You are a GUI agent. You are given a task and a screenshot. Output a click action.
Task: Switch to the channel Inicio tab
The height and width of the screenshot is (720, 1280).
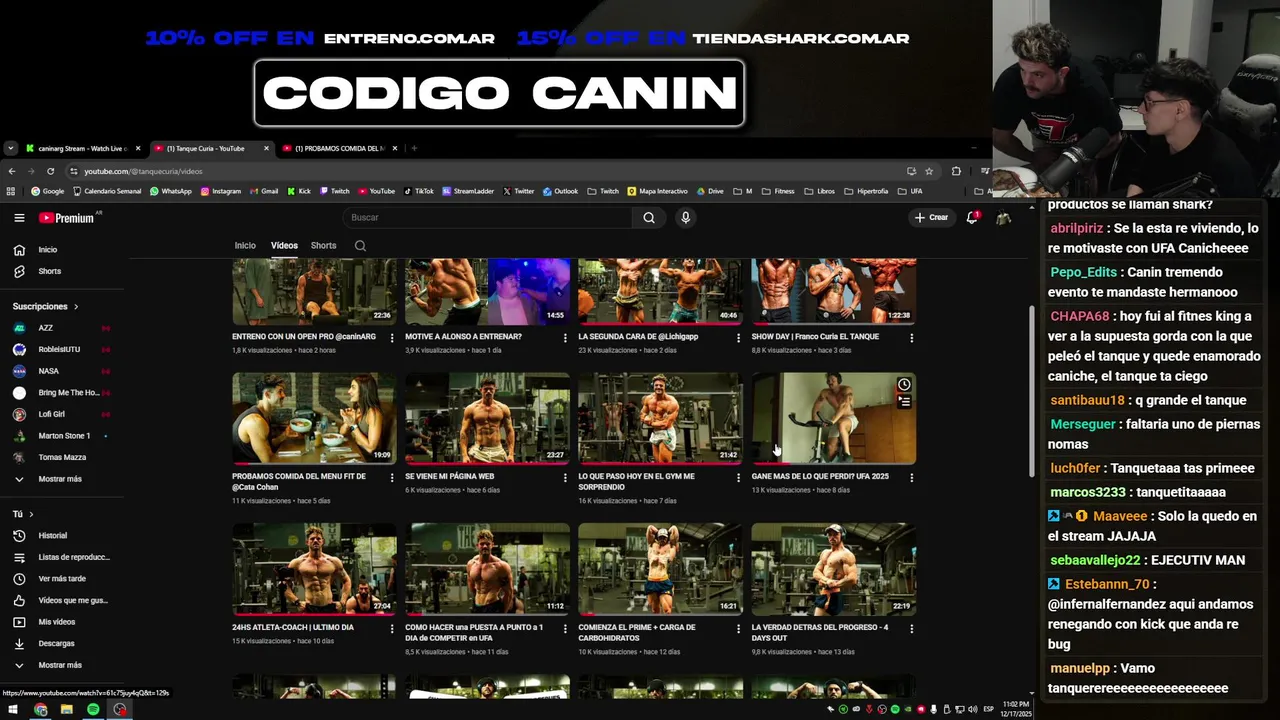click(245, 245)
